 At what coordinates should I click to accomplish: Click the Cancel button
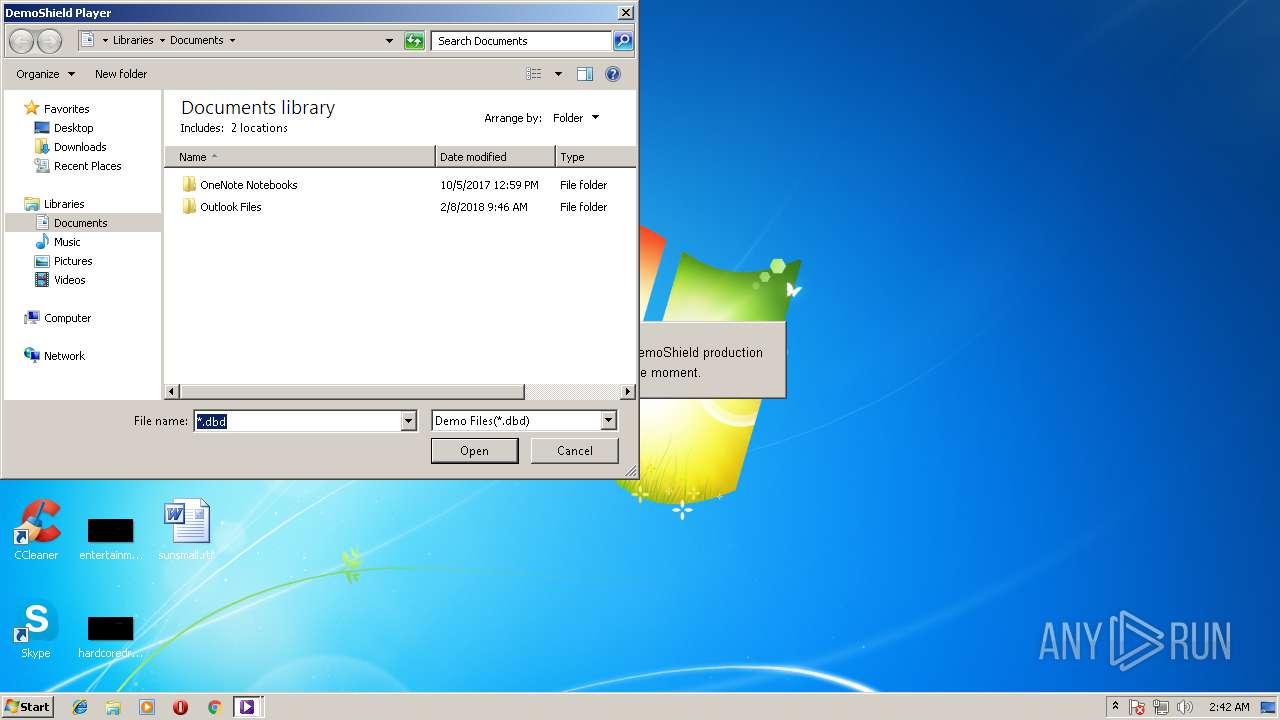[x=574, y=451]
